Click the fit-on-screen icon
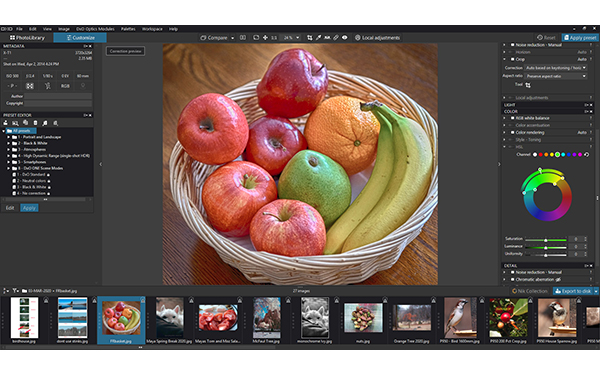Image resolution: width=600 pixels, height=375 pixels. coord(256,38)
